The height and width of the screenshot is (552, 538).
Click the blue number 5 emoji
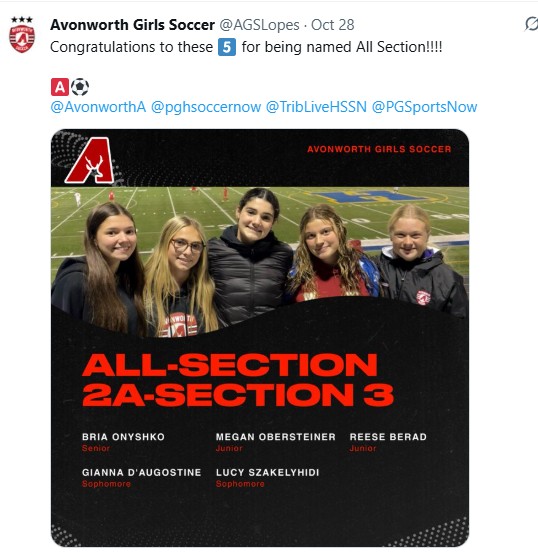coord(227,47)
